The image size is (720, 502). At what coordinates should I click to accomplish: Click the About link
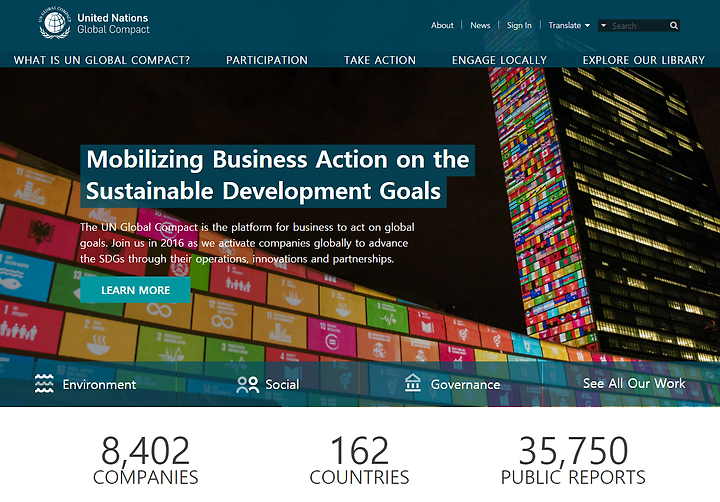(442, 25)
